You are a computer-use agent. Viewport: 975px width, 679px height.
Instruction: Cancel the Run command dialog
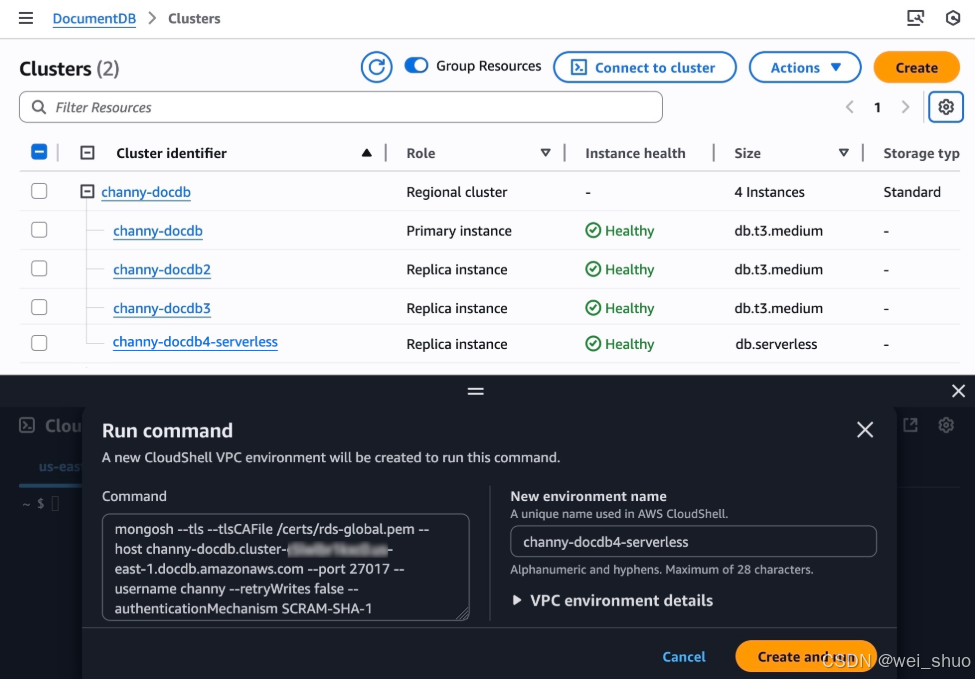point(683,657)
